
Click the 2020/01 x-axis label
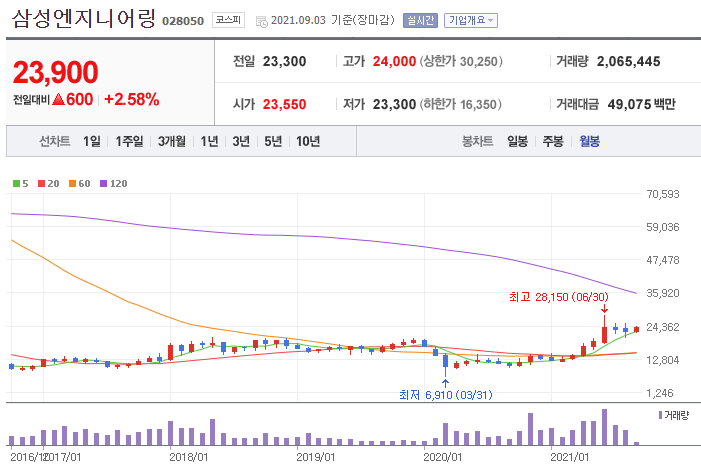coord(443,457)
